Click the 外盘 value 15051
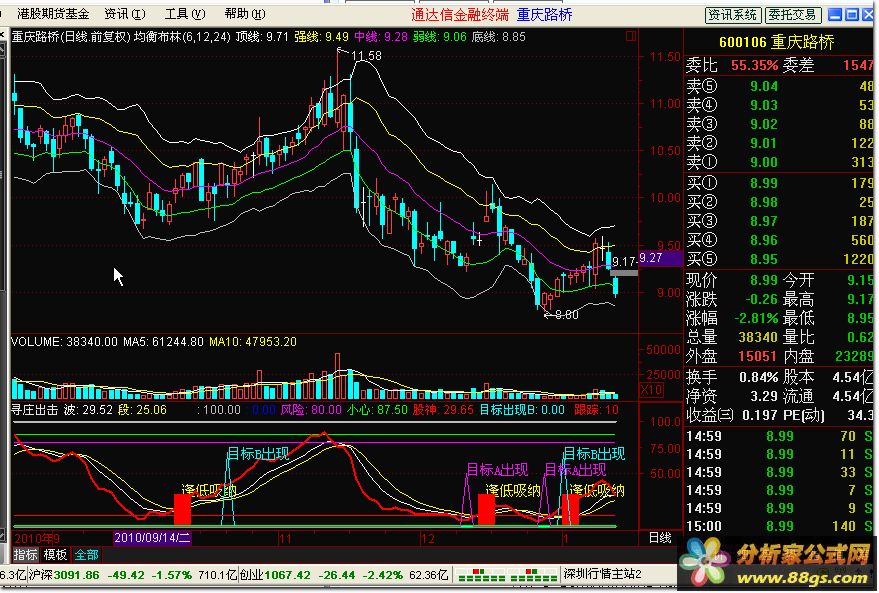The image size is (879, 593). click(758, 356)
